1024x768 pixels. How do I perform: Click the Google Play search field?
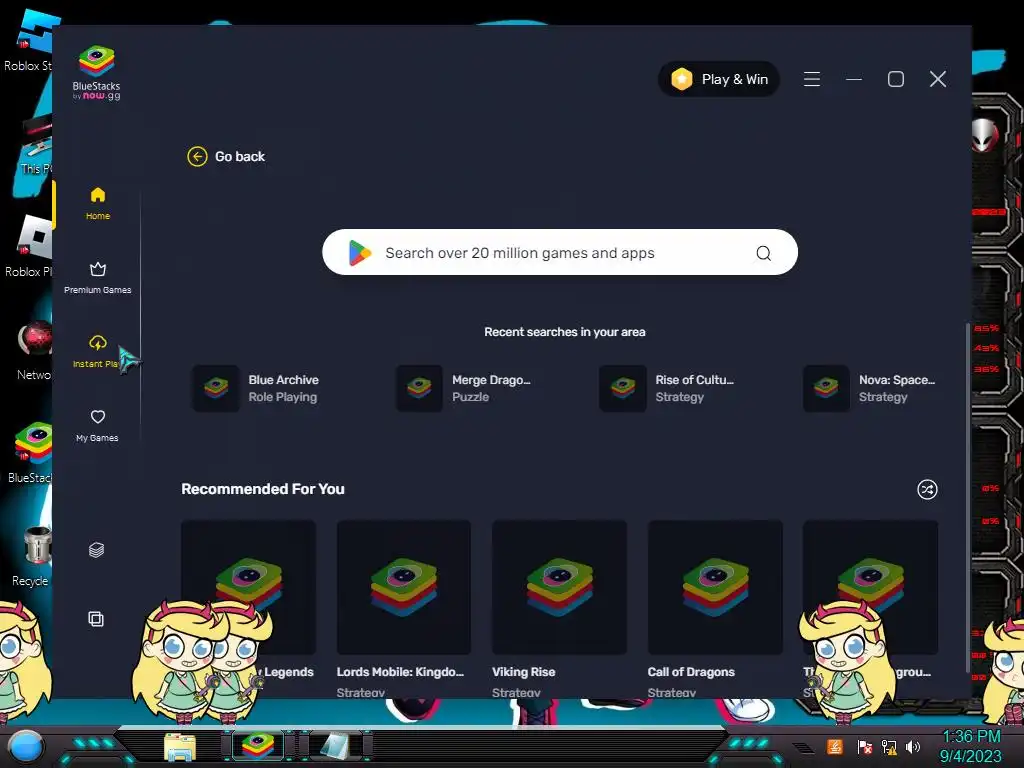point(560,252)
